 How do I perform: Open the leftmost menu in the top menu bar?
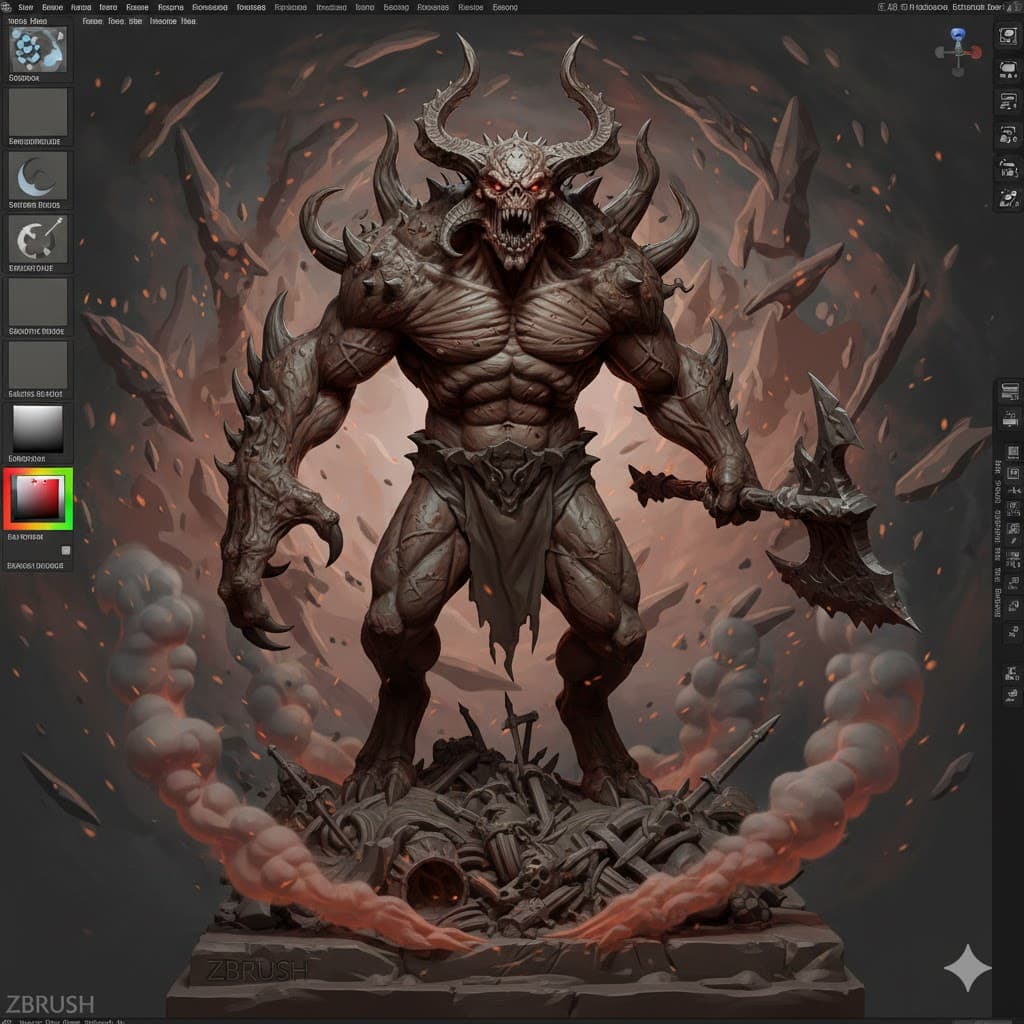click(x=27, y=7)
